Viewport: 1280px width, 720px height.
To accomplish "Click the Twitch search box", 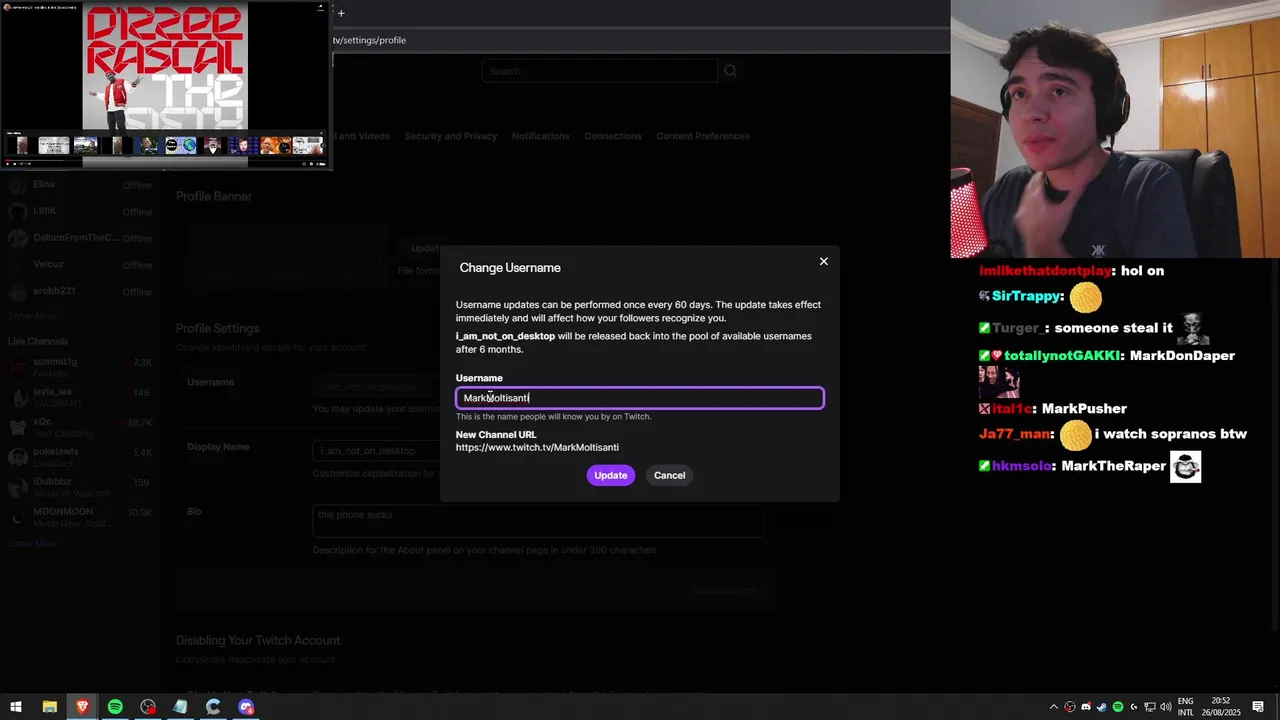I will tap(600, 71).
